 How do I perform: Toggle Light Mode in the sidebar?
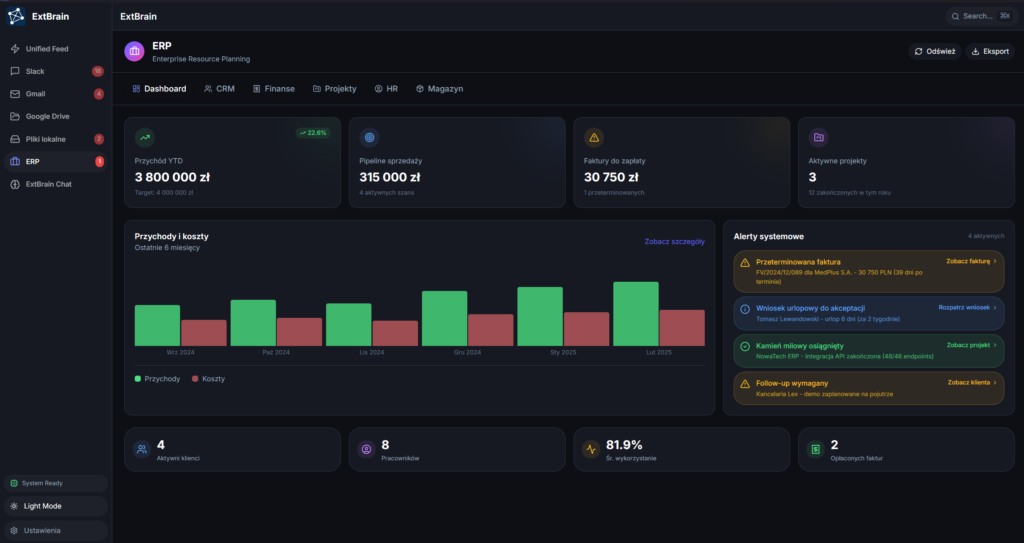pyautogui.click(x=55, y=506)
